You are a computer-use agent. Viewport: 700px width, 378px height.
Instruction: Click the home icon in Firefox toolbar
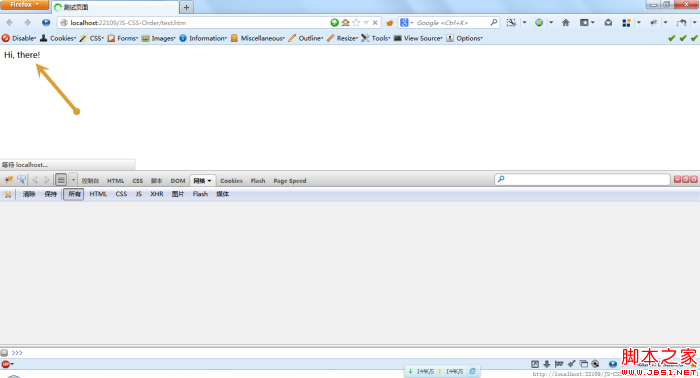[566, 22]
